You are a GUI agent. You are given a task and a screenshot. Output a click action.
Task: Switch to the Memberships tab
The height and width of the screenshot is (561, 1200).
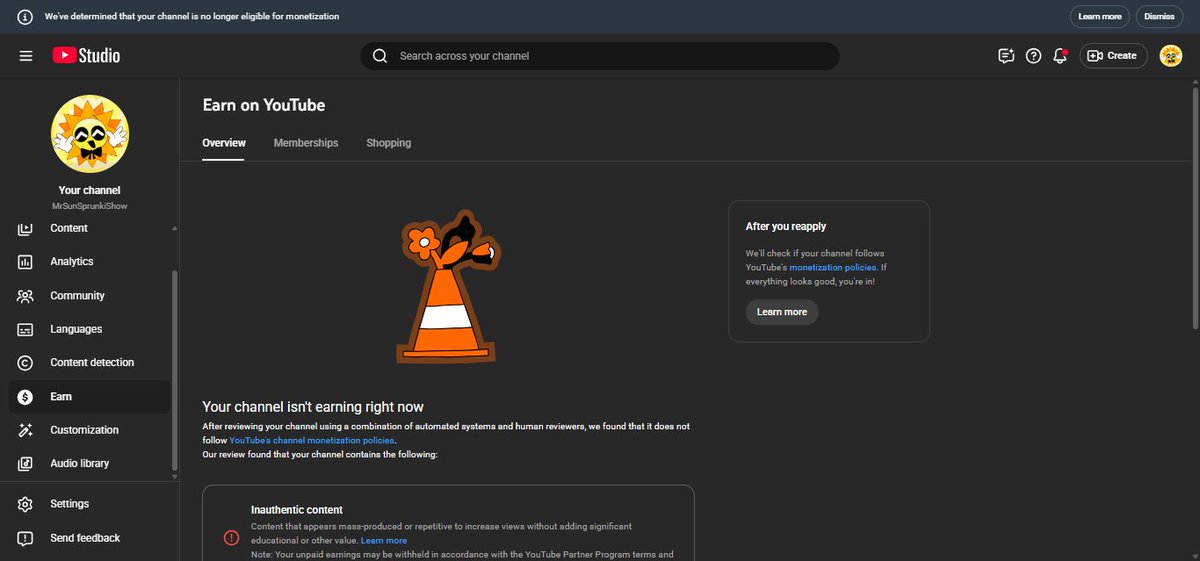coord(306,143)
